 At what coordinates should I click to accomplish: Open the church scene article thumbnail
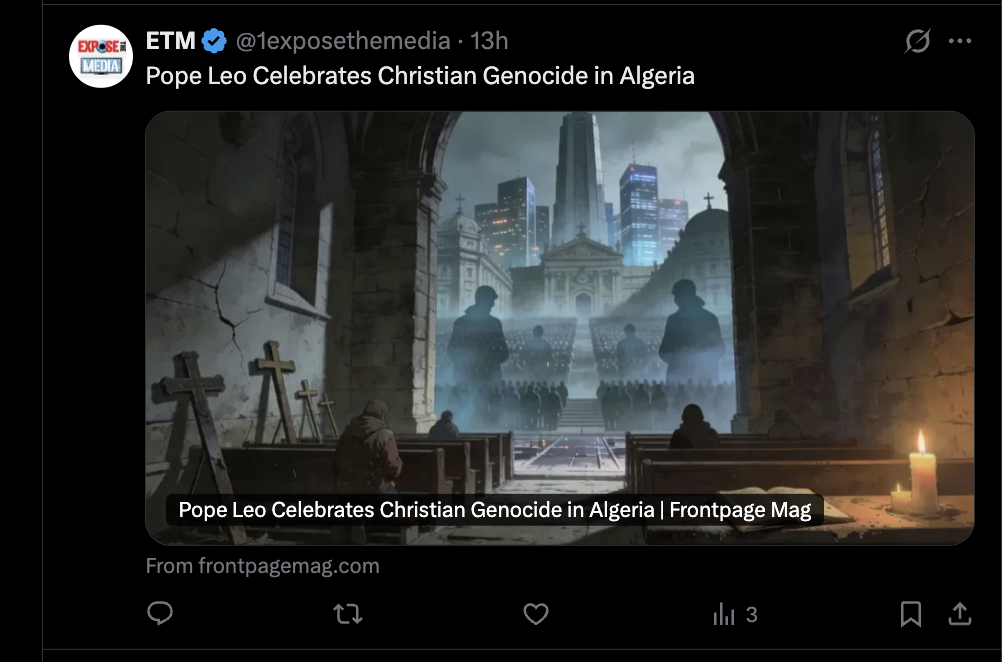coord(560,328)
